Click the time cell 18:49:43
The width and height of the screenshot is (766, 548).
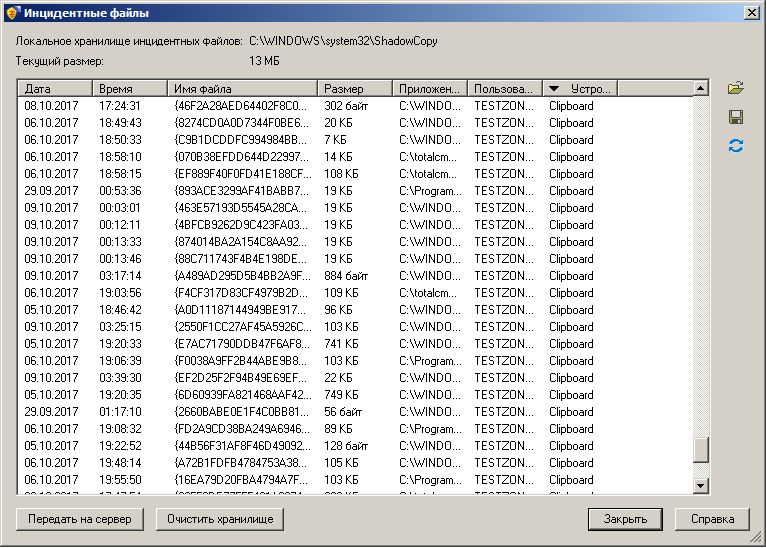[x=120, y=123]
